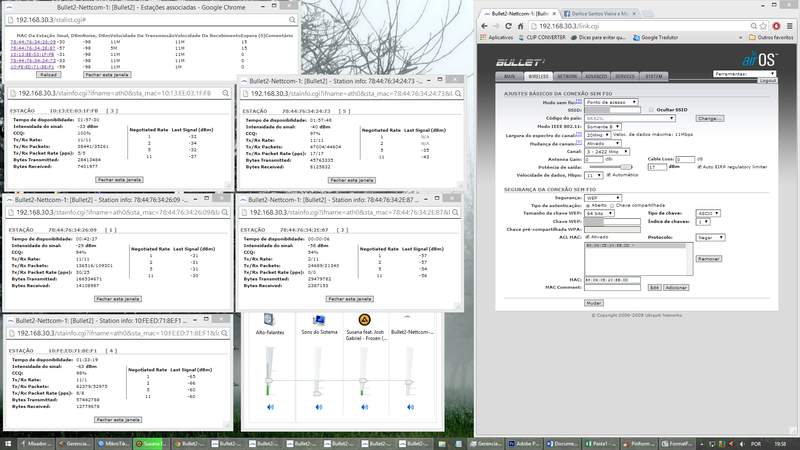Click the Adicionar MAC button
Viewport: 800px width, 450px height.
(676, 288)
